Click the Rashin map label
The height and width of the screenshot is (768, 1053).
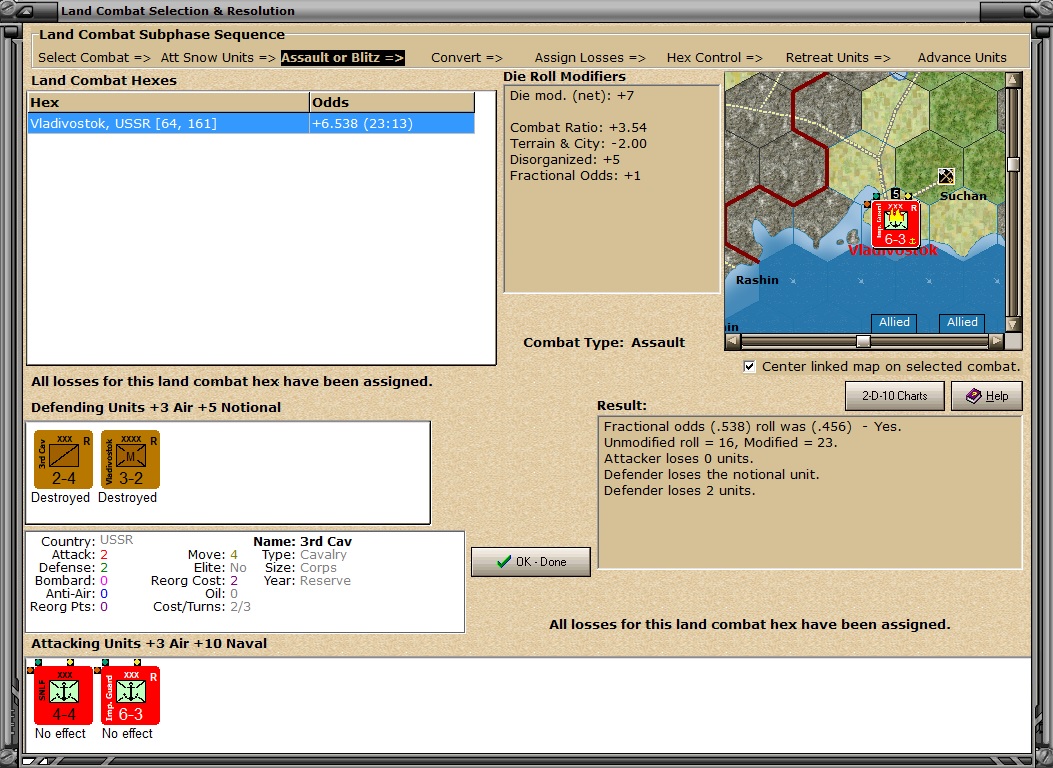pos(758,280)
